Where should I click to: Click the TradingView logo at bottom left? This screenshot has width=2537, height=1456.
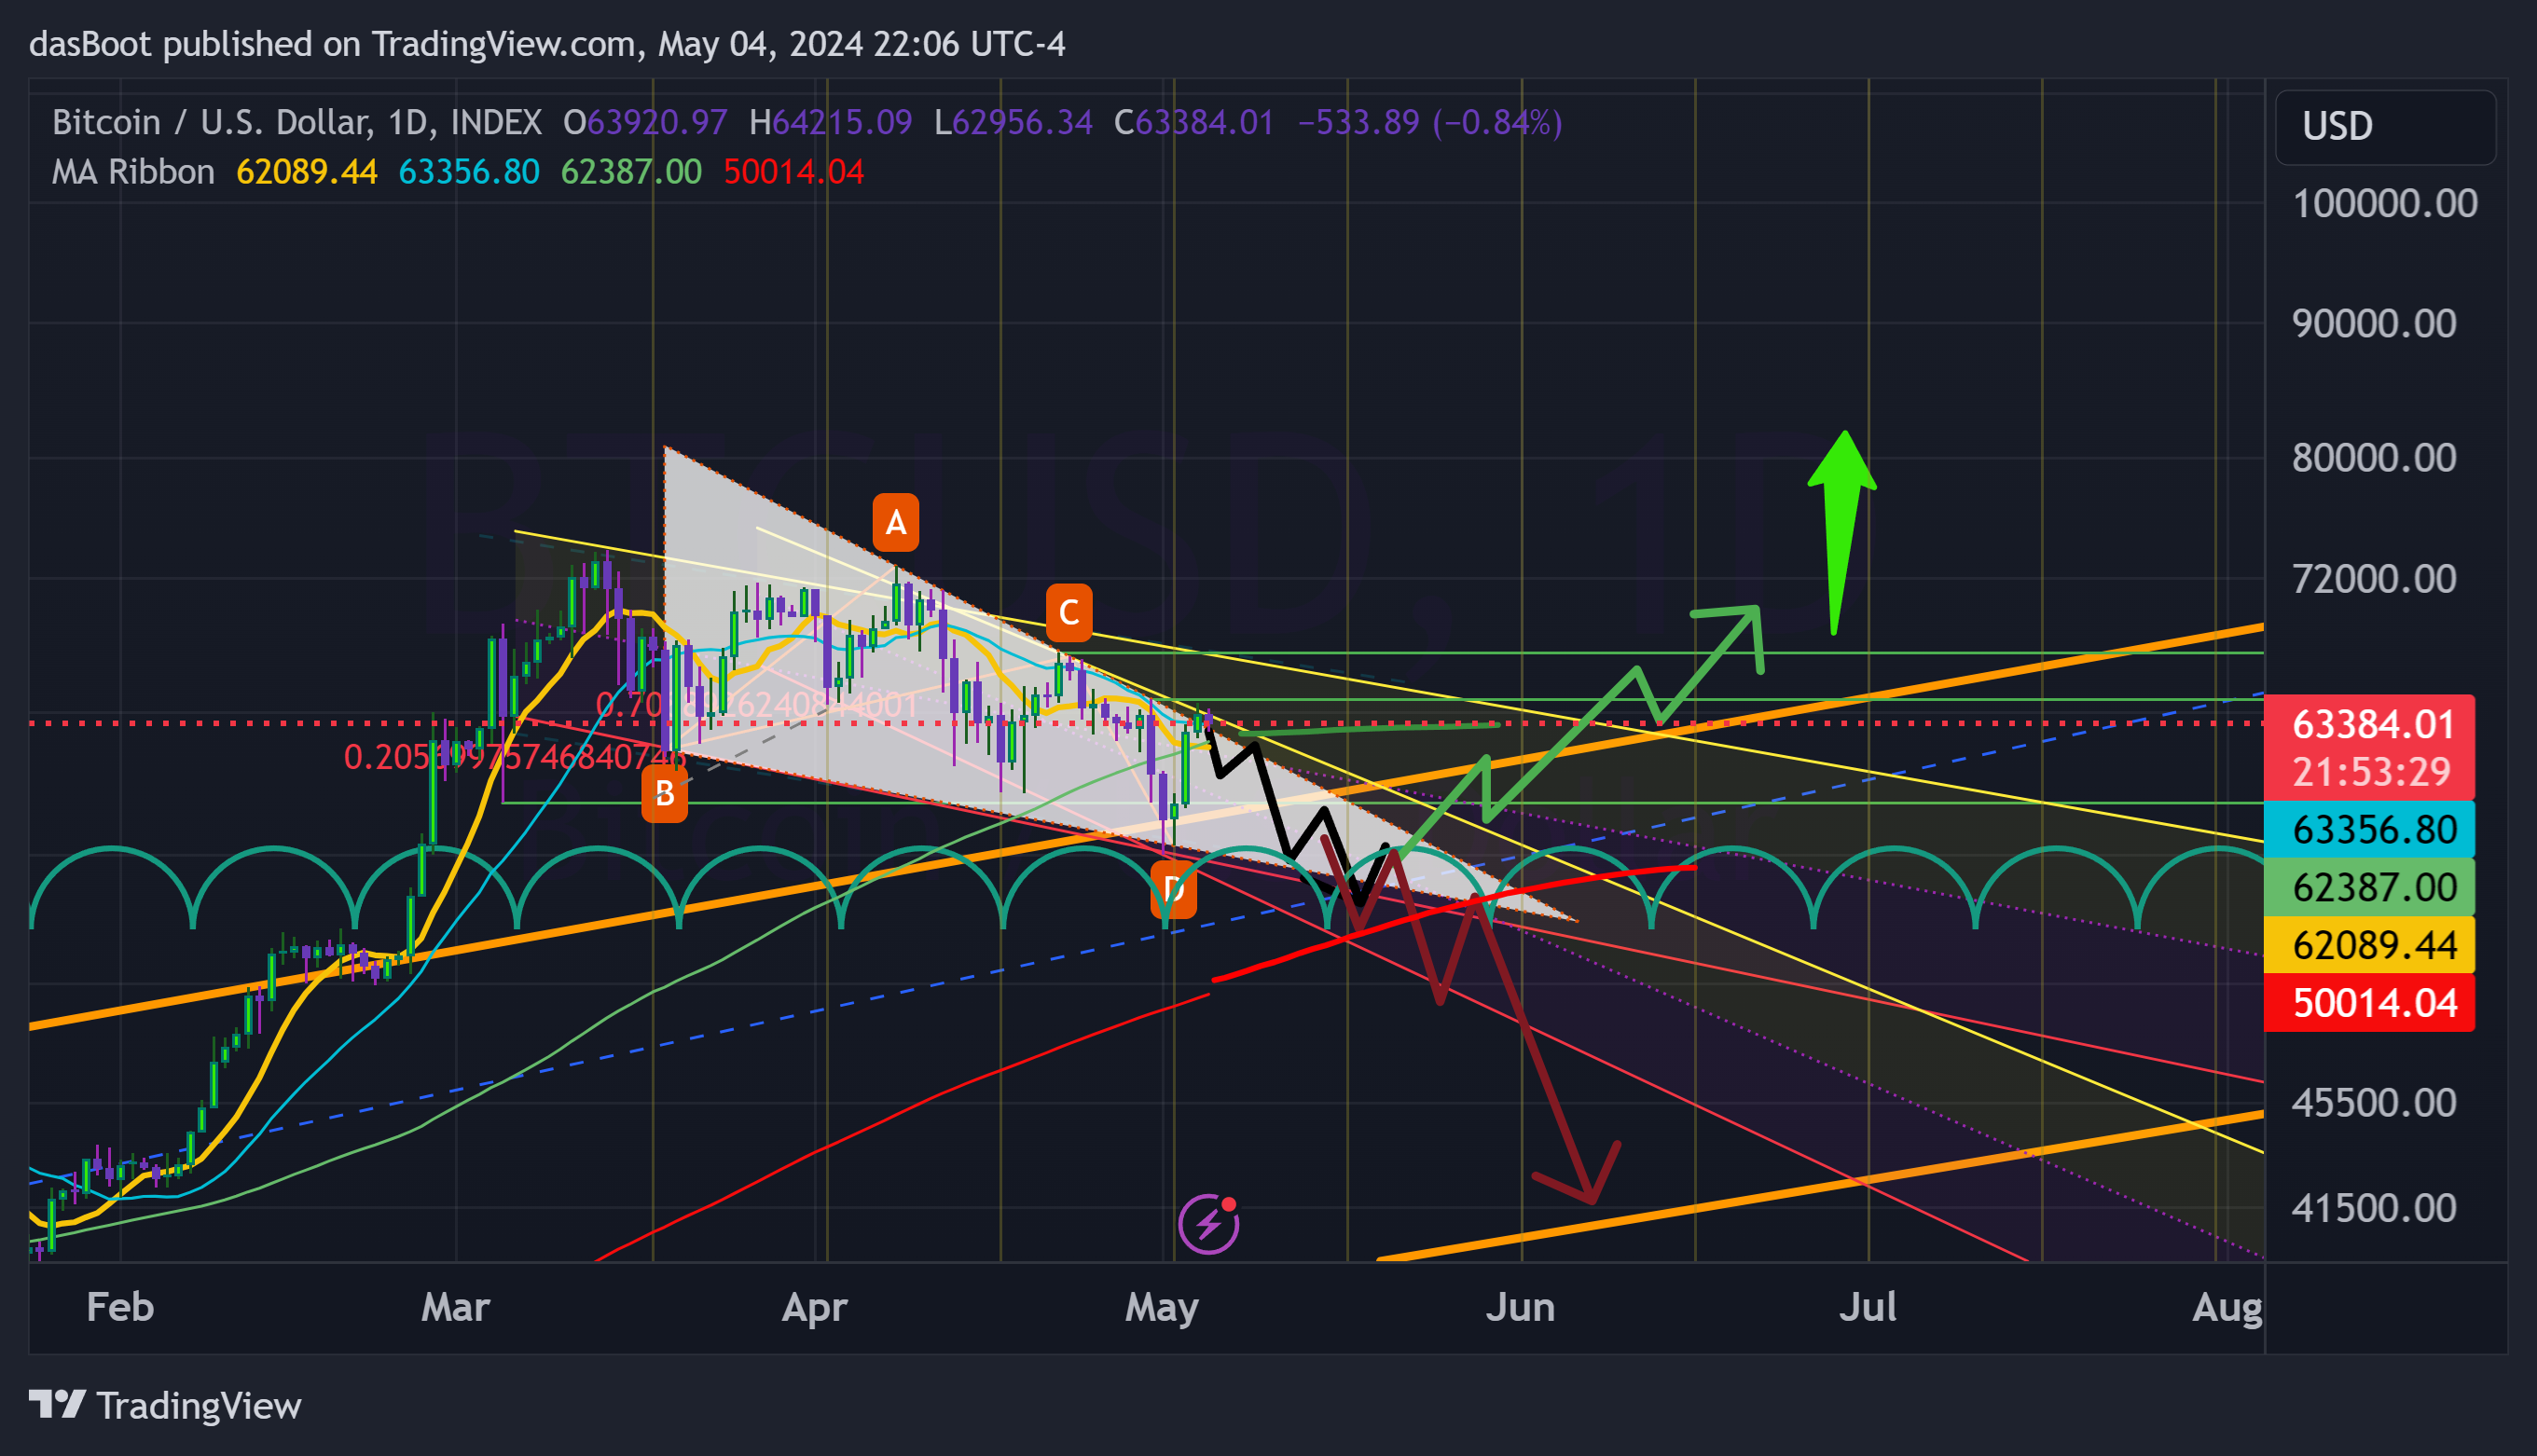coord(165,1405)
